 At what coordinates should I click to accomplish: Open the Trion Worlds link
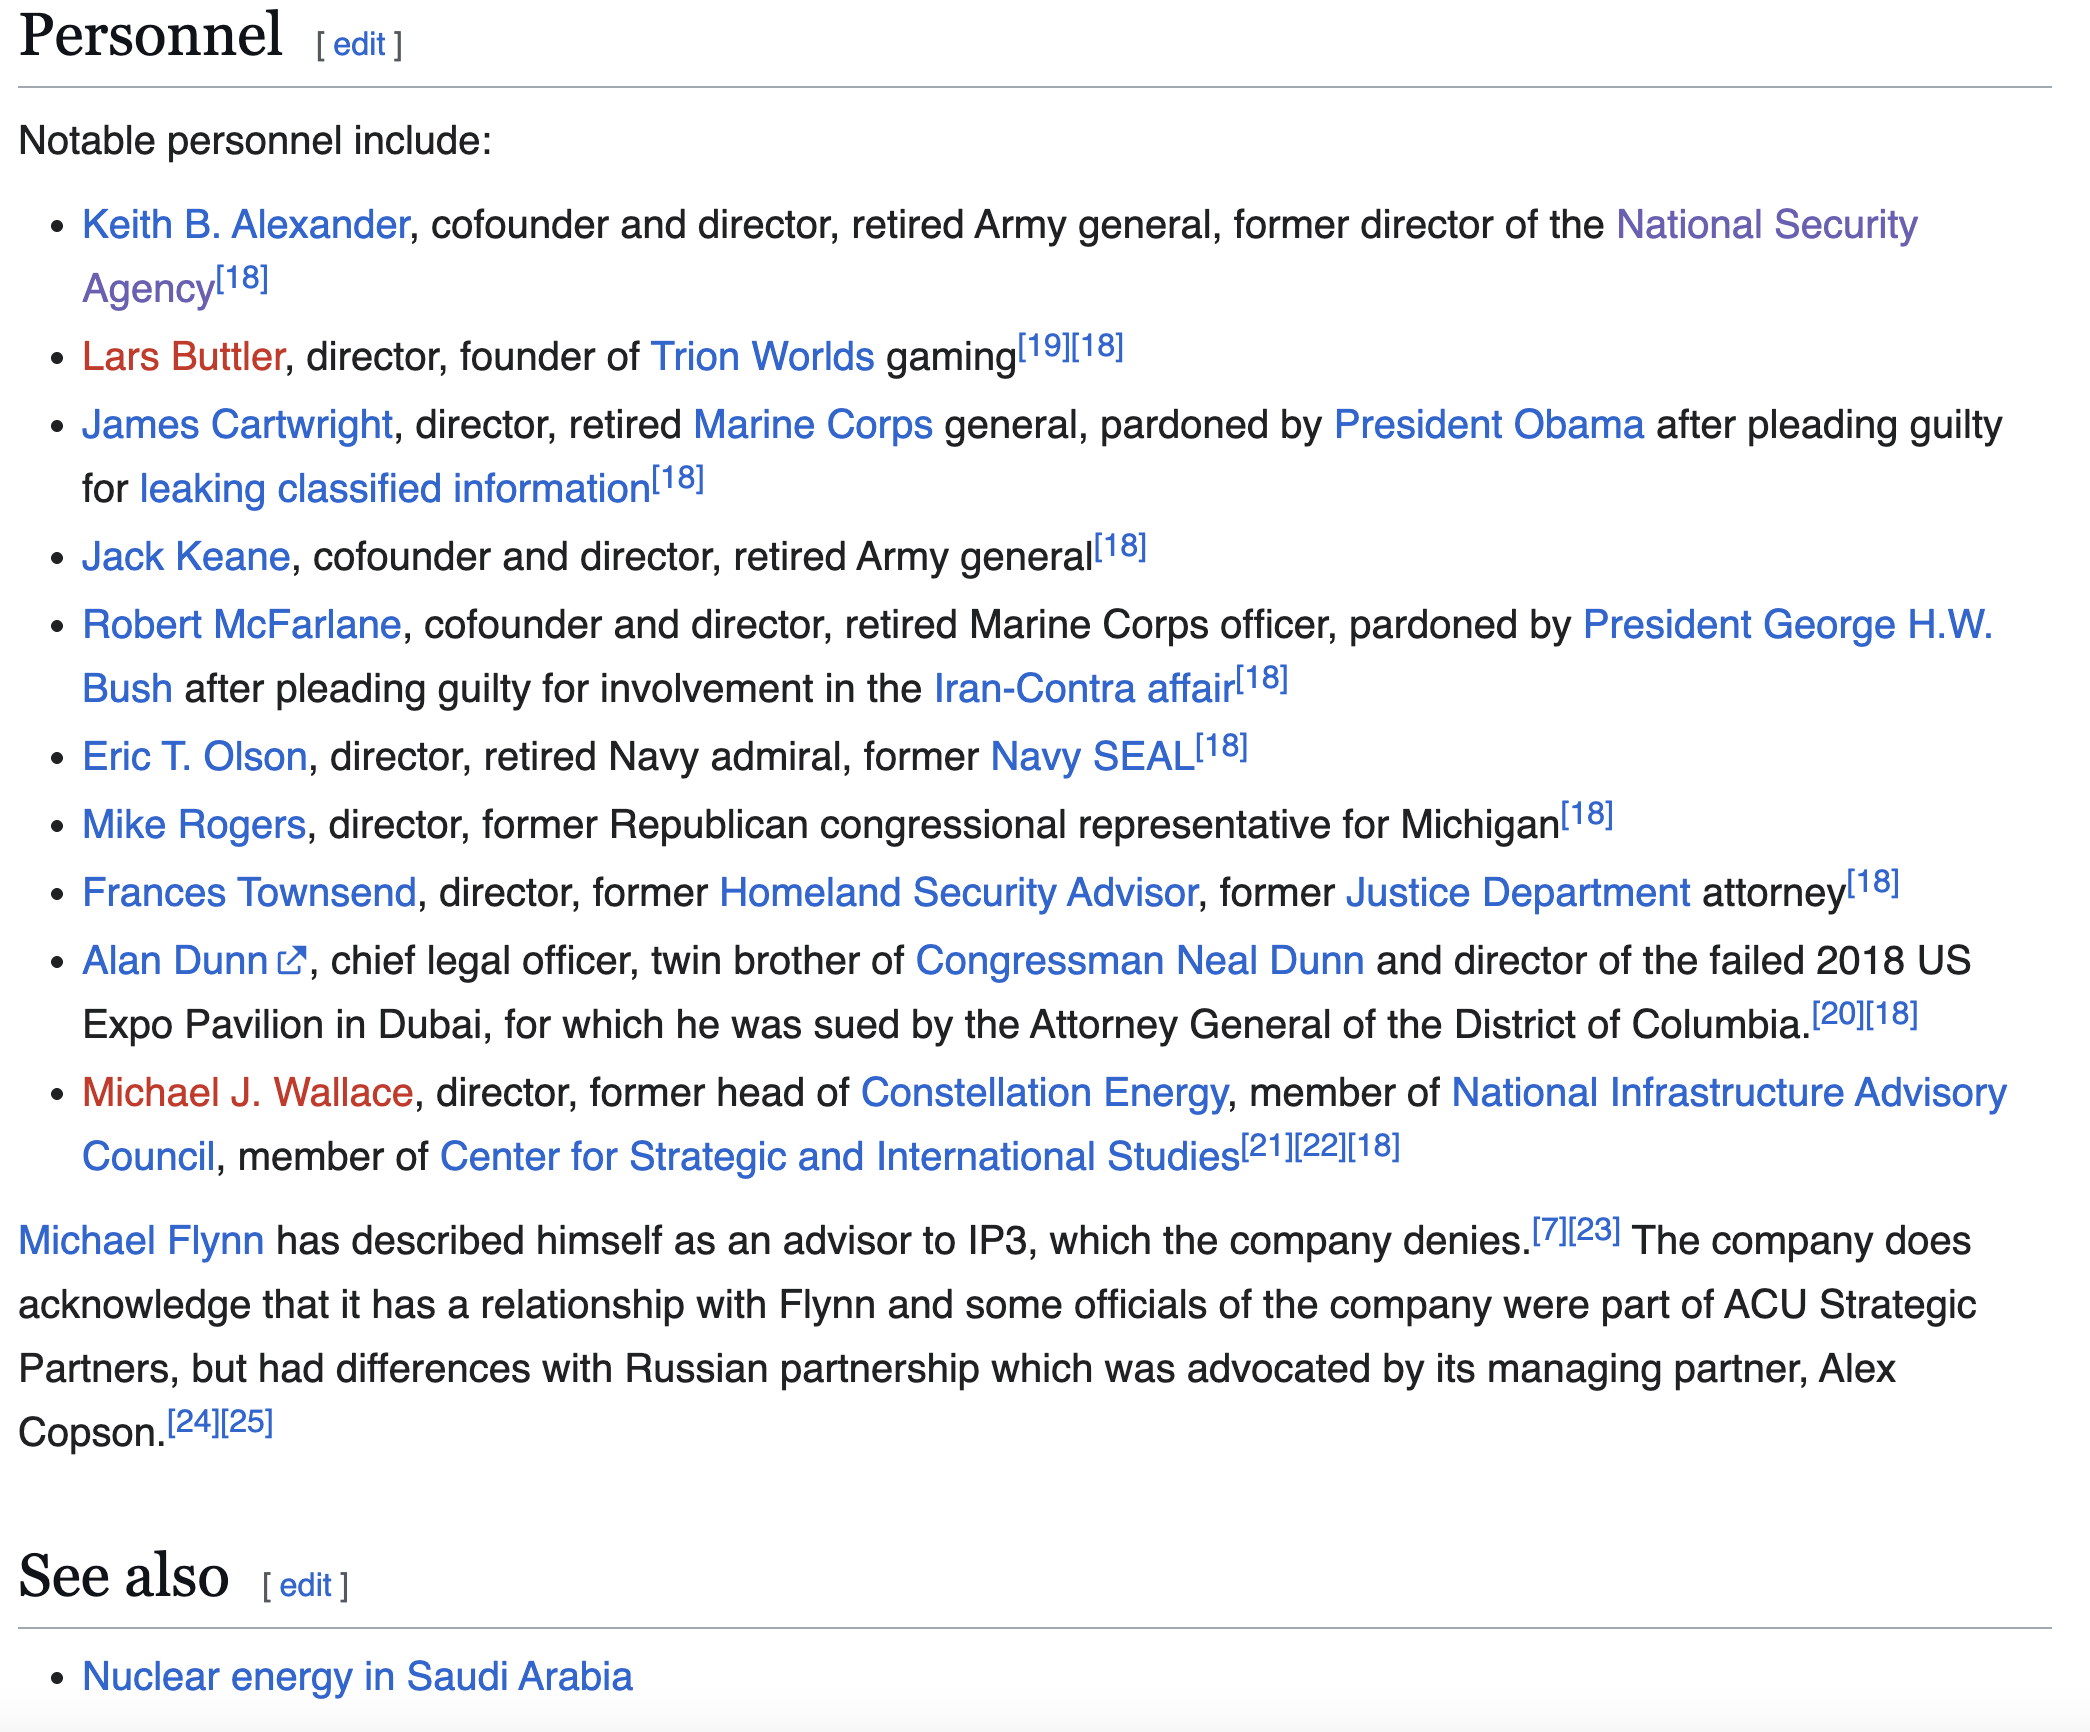[762, 357]
